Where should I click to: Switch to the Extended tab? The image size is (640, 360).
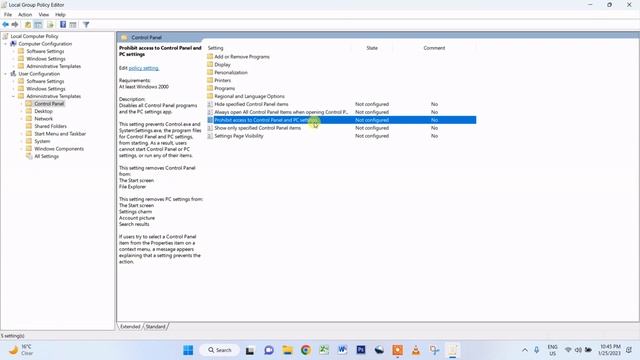click(x=130, y=327)
